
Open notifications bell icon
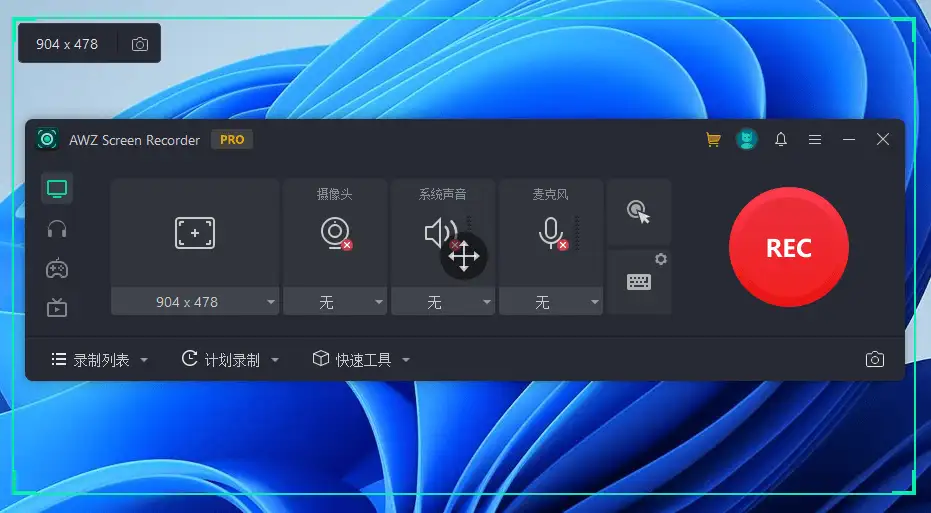click(x=781, y=140)
